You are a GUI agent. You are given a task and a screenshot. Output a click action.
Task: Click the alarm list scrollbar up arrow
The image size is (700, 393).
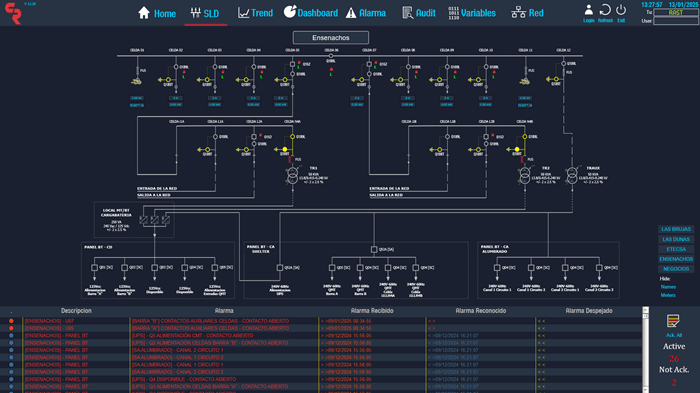(645, 310)
